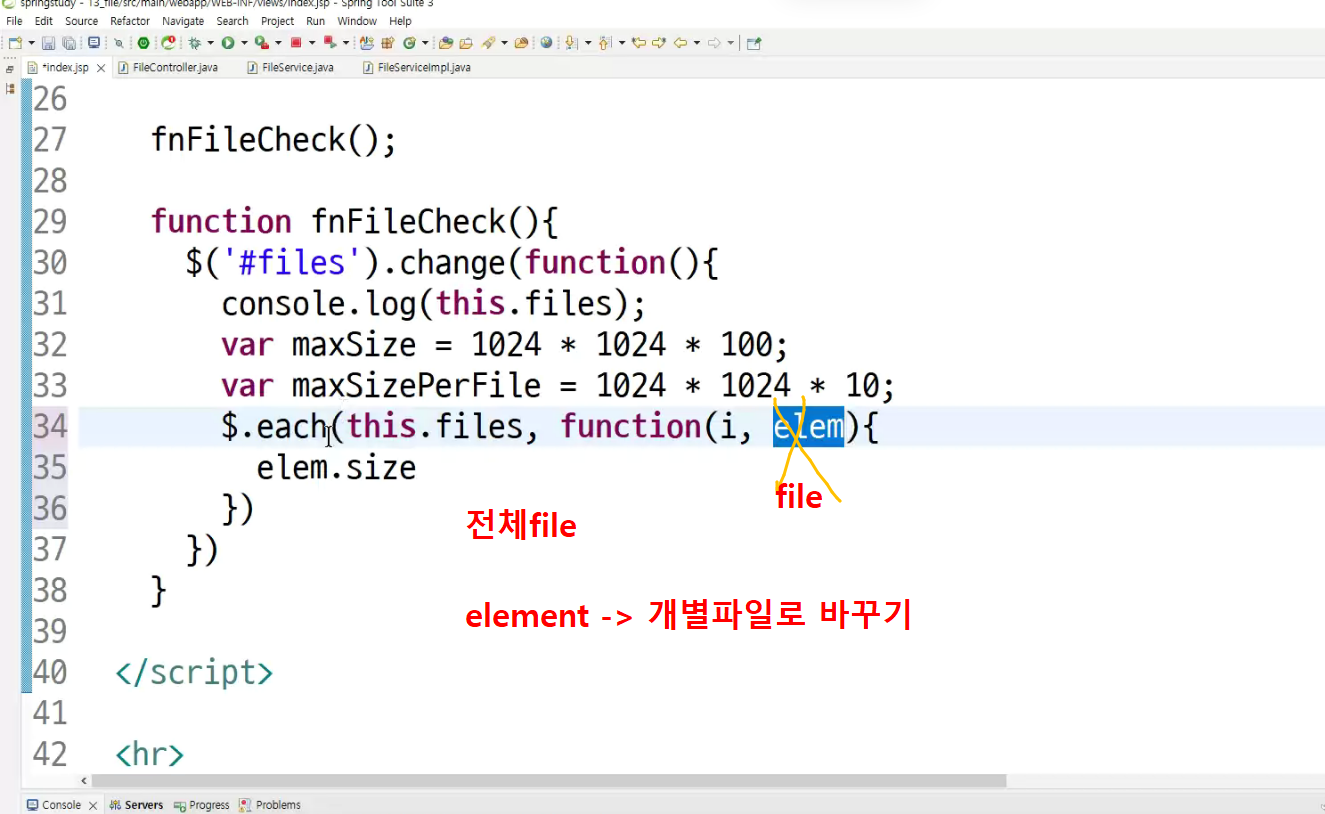Screen dimensions: 1325x814
Task: Open the Window menu
Action: [357, 21]
